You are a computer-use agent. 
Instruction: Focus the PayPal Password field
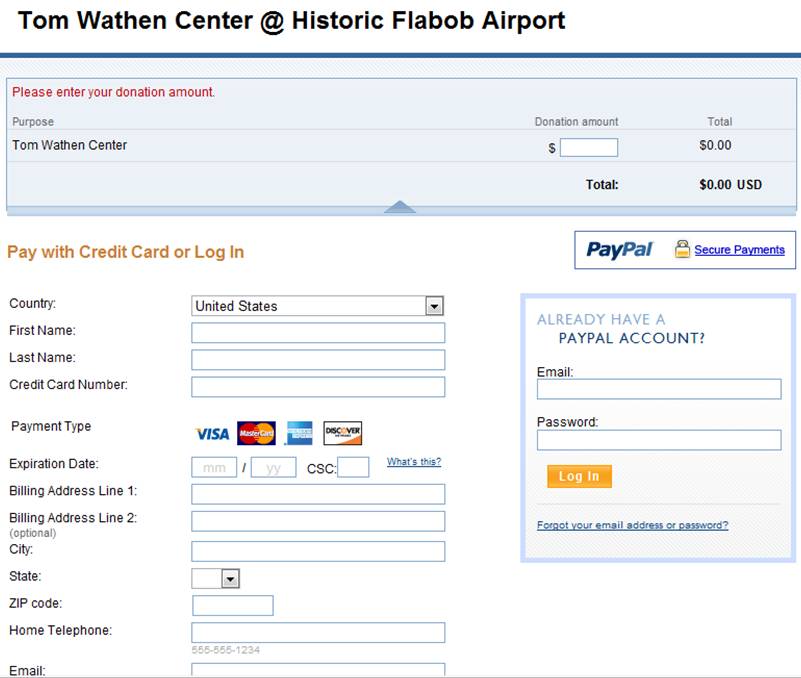tap(659, 440)
